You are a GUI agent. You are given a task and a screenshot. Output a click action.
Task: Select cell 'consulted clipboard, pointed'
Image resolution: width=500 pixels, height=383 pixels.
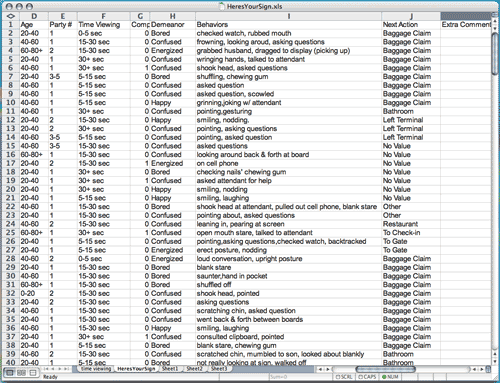pyautogui.click(x=289, y=337)
